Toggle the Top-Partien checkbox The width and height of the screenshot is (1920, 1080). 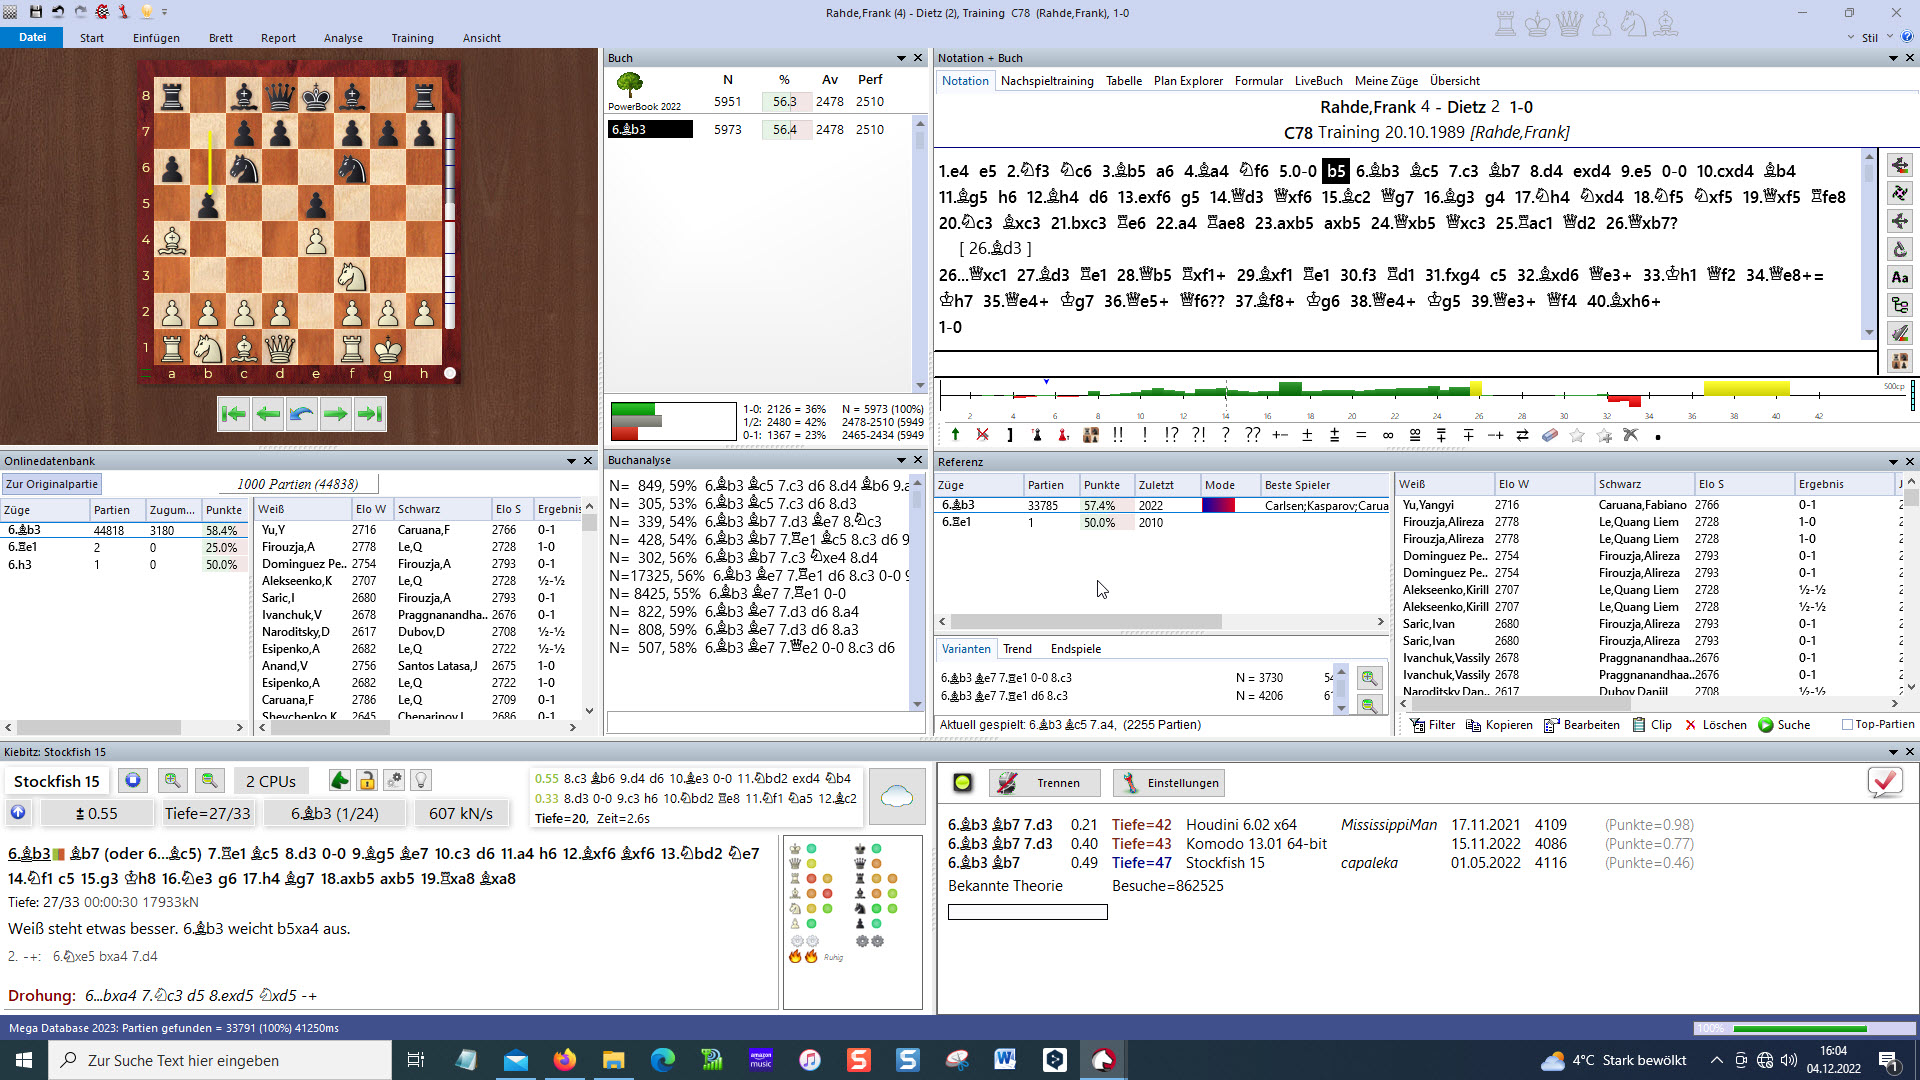coord(1847,725)
